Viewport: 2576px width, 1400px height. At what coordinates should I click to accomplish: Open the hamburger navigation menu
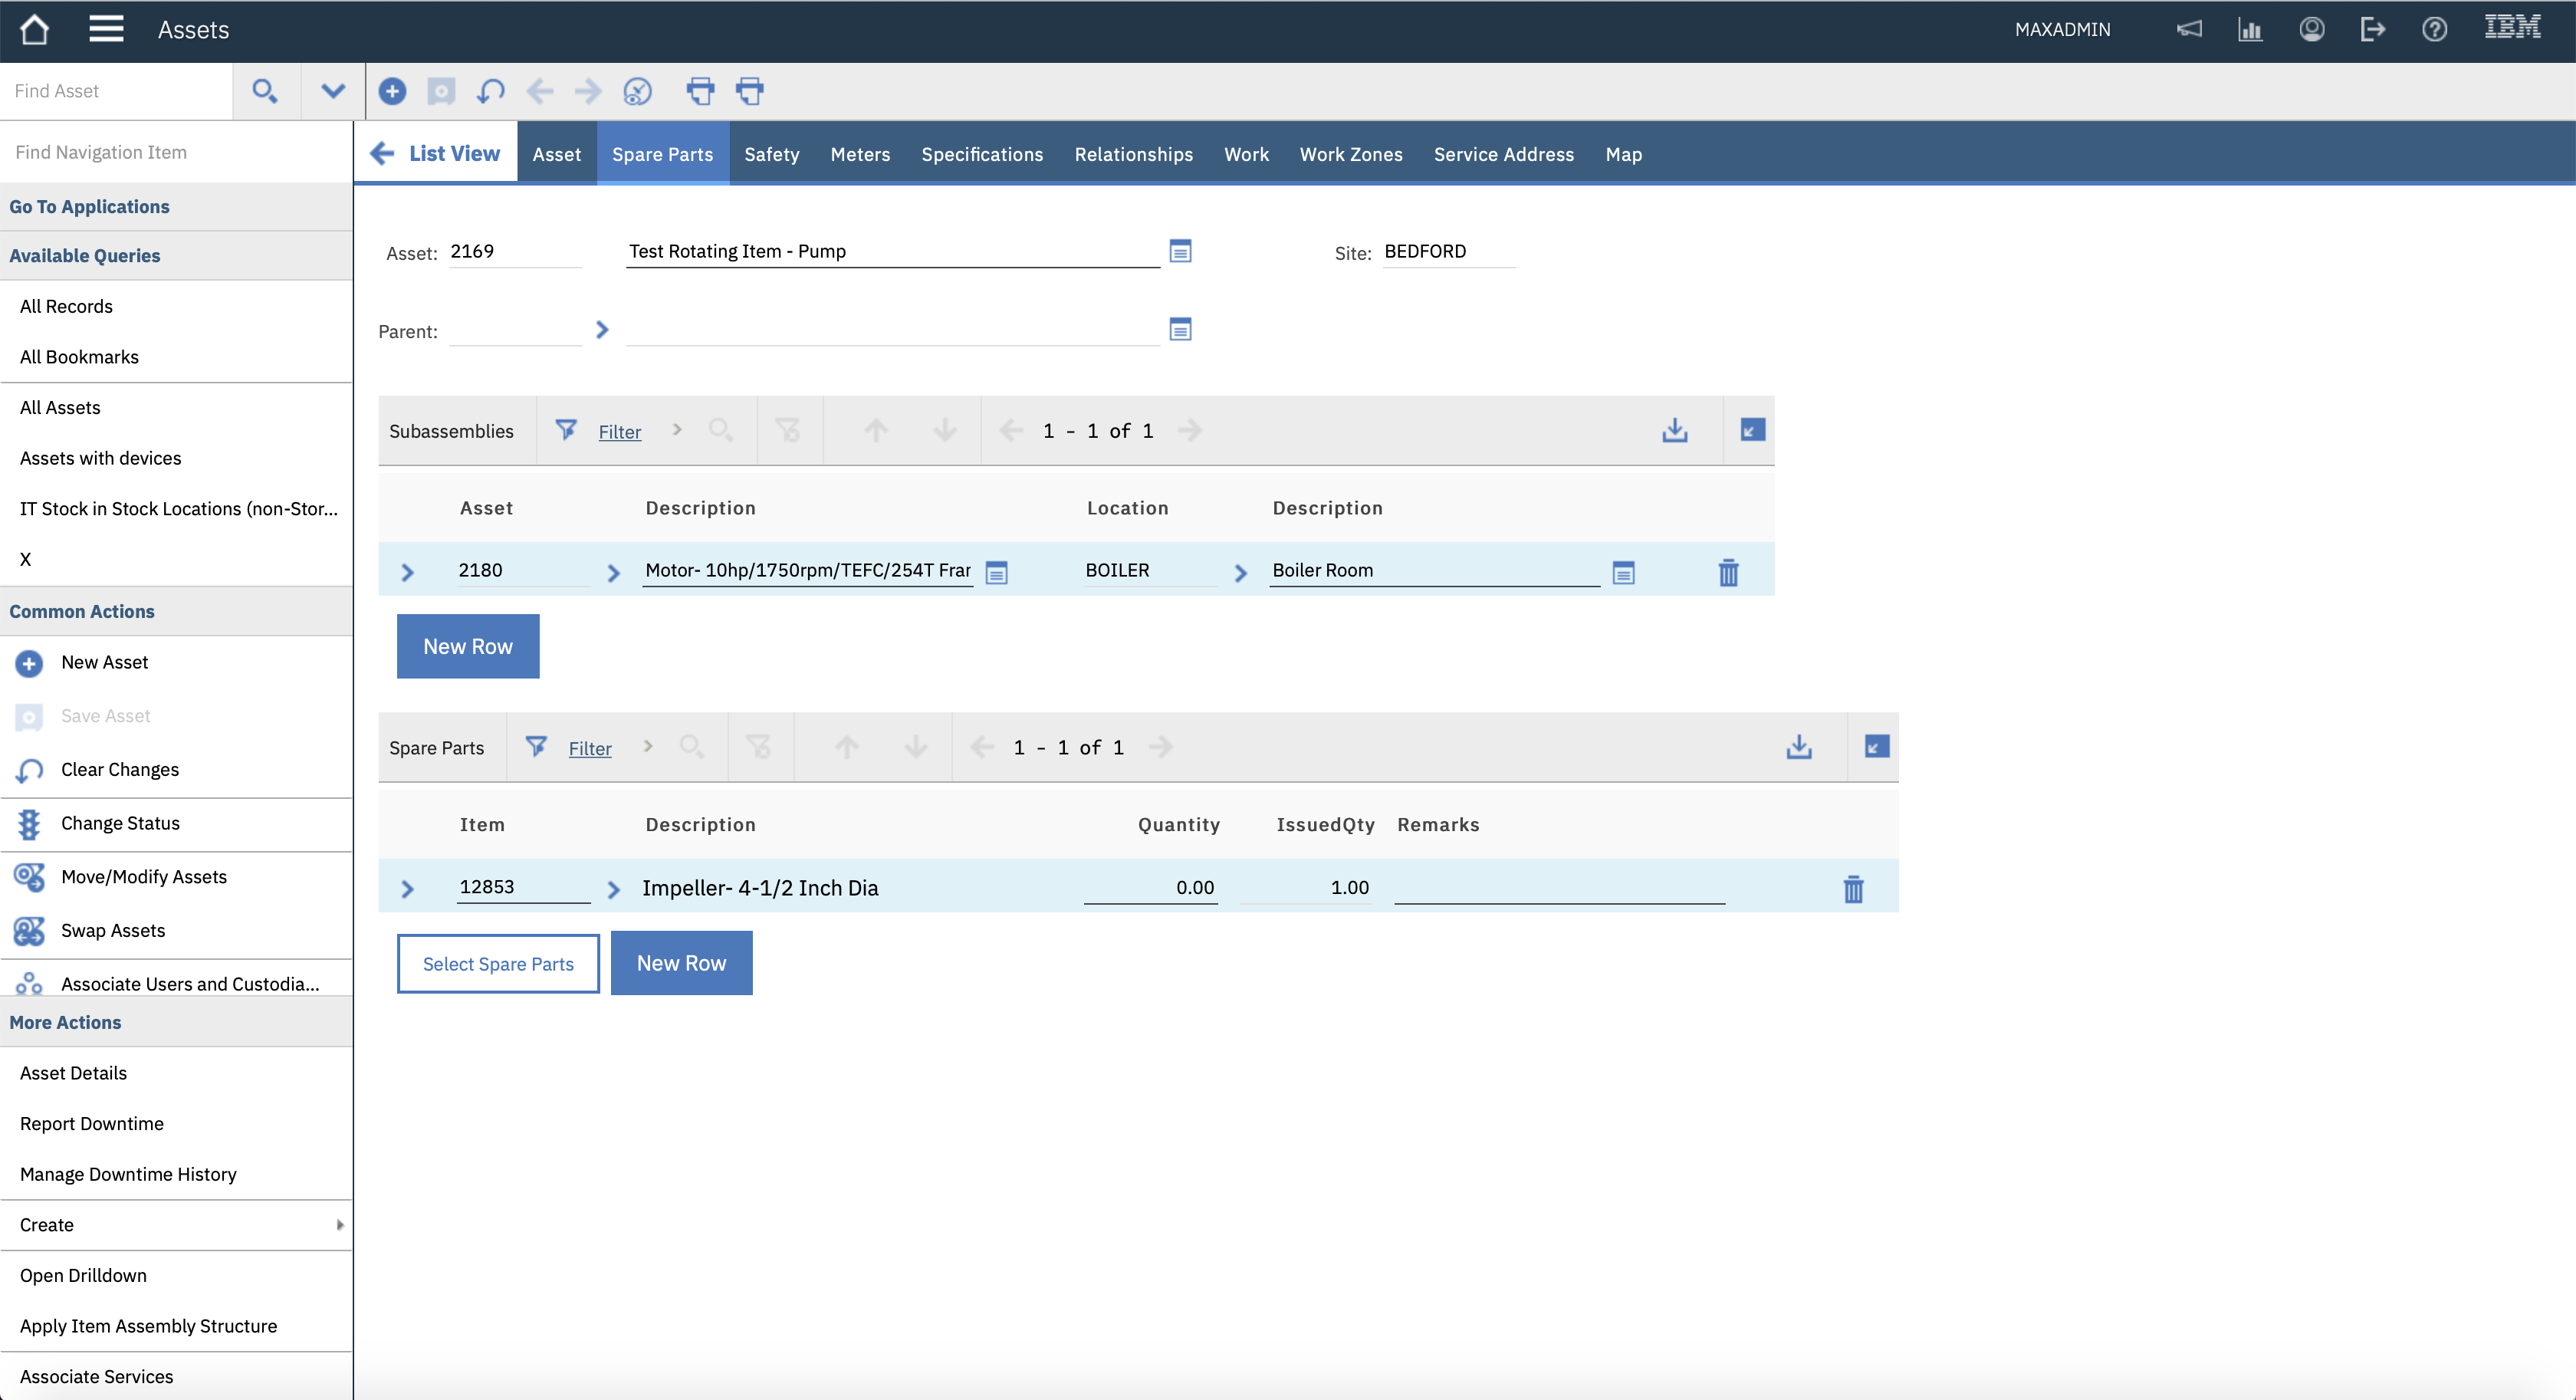[106, 29]
